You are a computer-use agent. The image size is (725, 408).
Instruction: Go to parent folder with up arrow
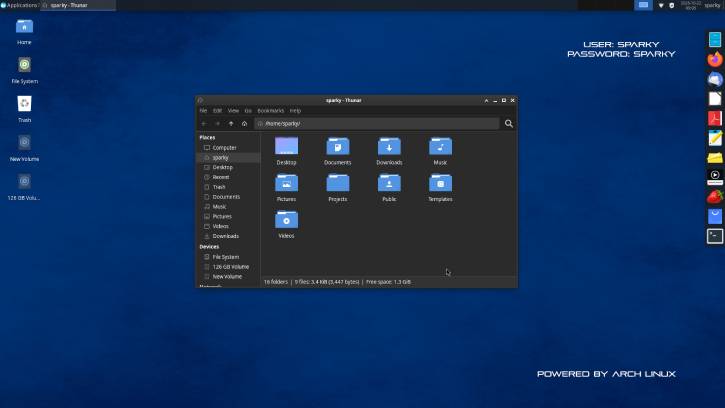coord(231,124)
